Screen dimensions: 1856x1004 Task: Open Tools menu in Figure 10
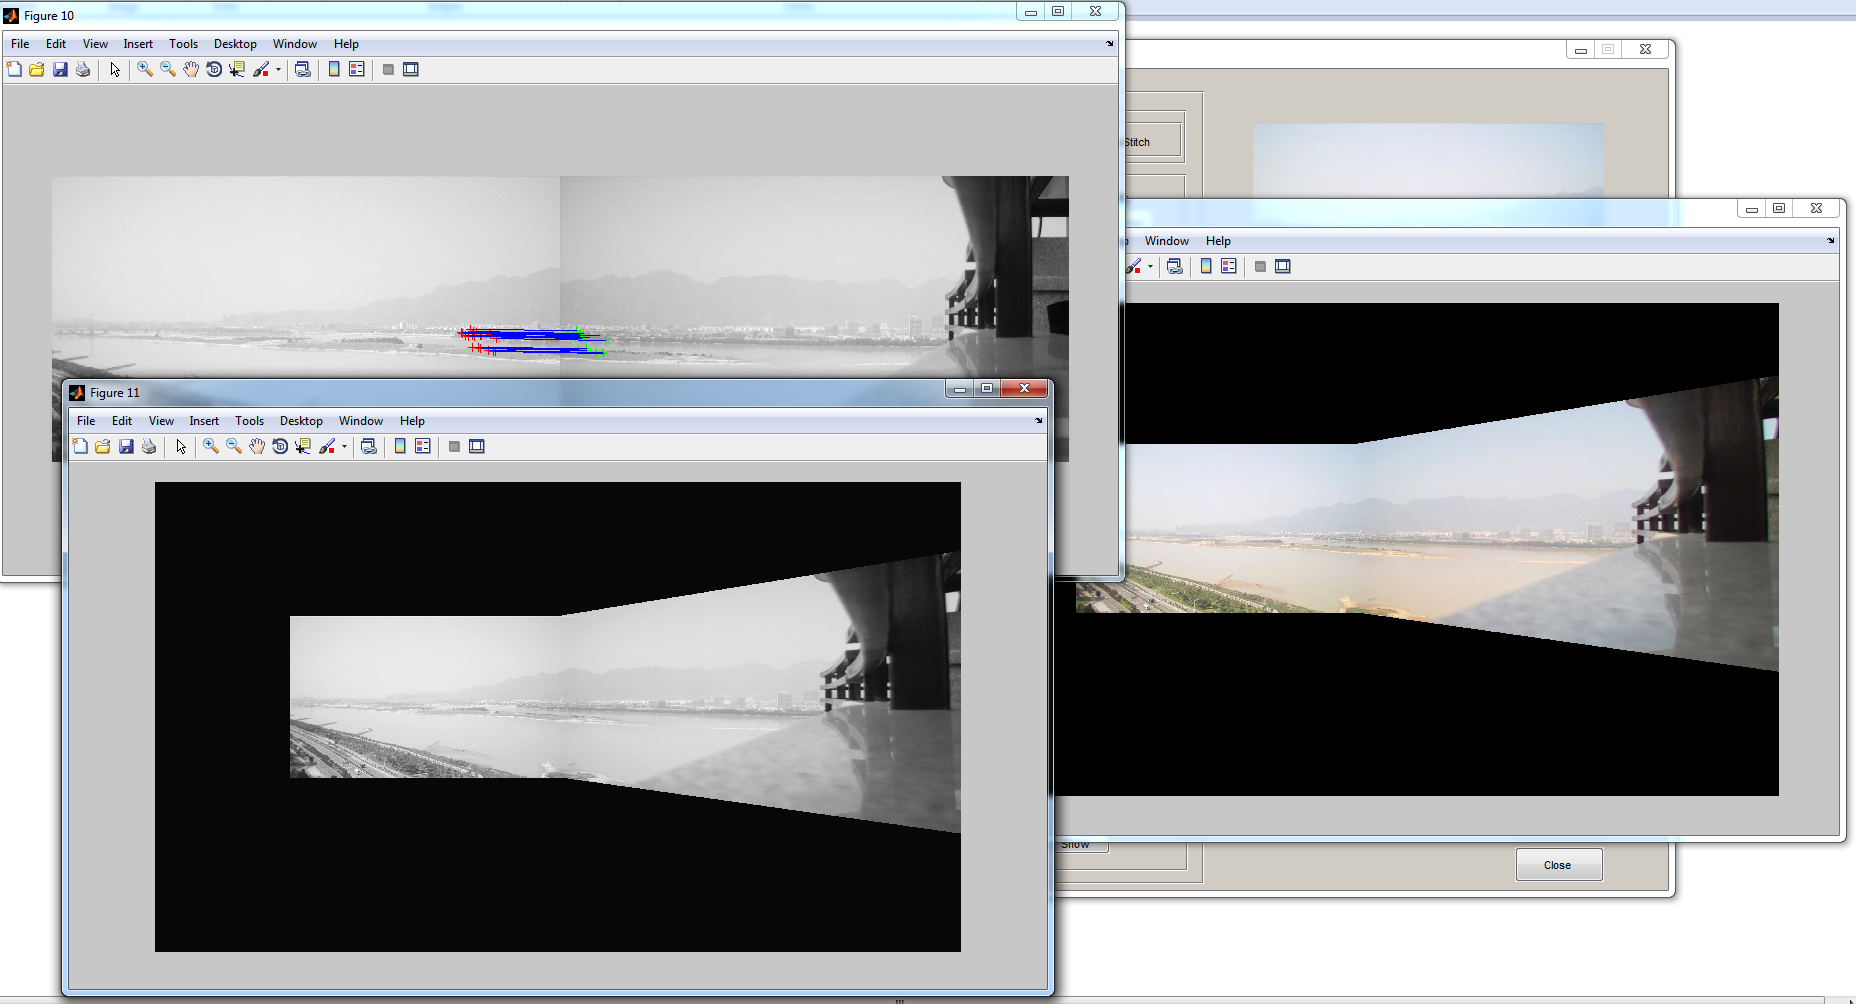pyautogui.click(x=183, y=44)
